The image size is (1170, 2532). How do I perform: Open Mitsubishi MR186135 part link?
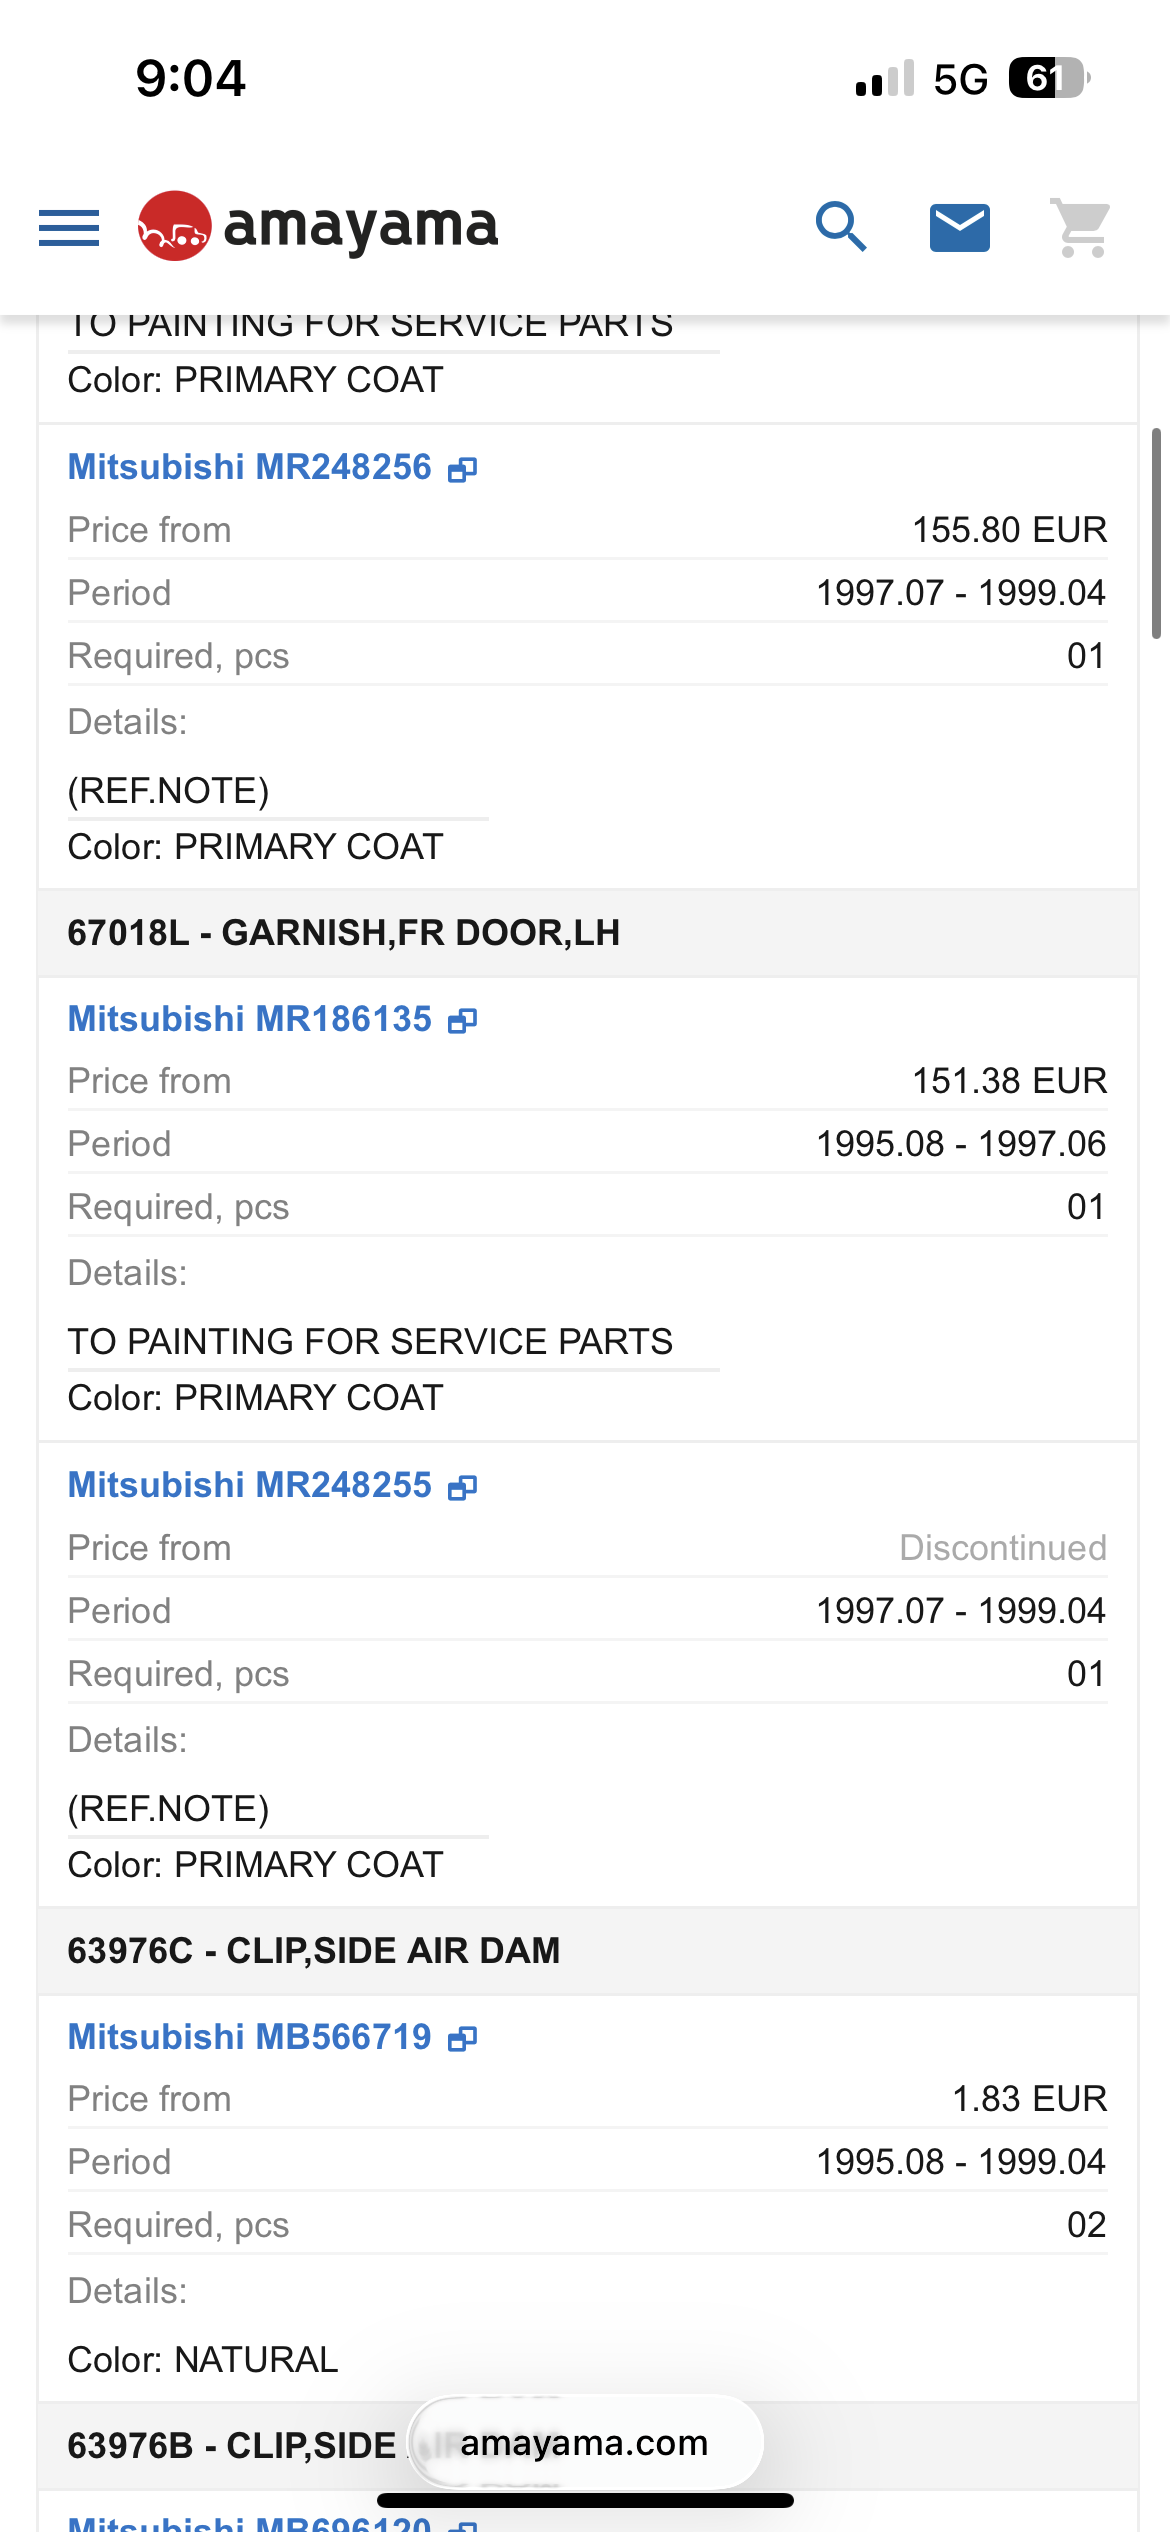point(250,1019)
